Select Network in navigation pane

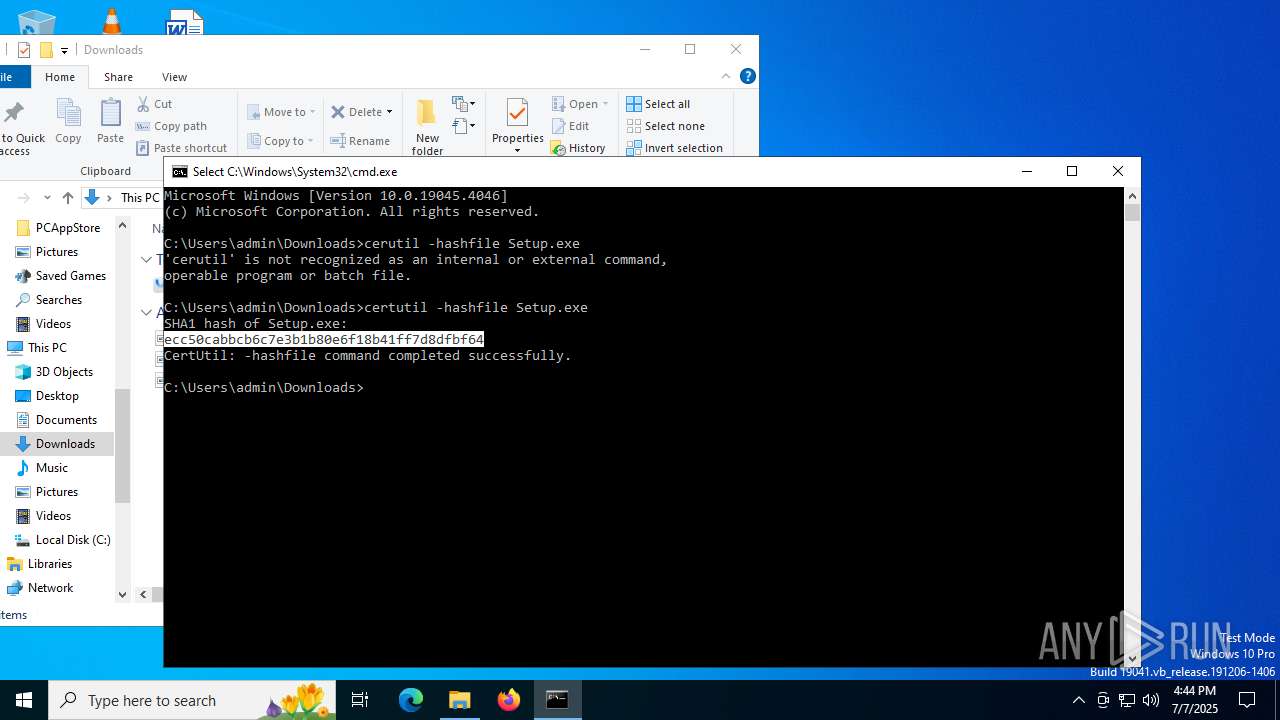pyautogui.click(x=50, y=588)
